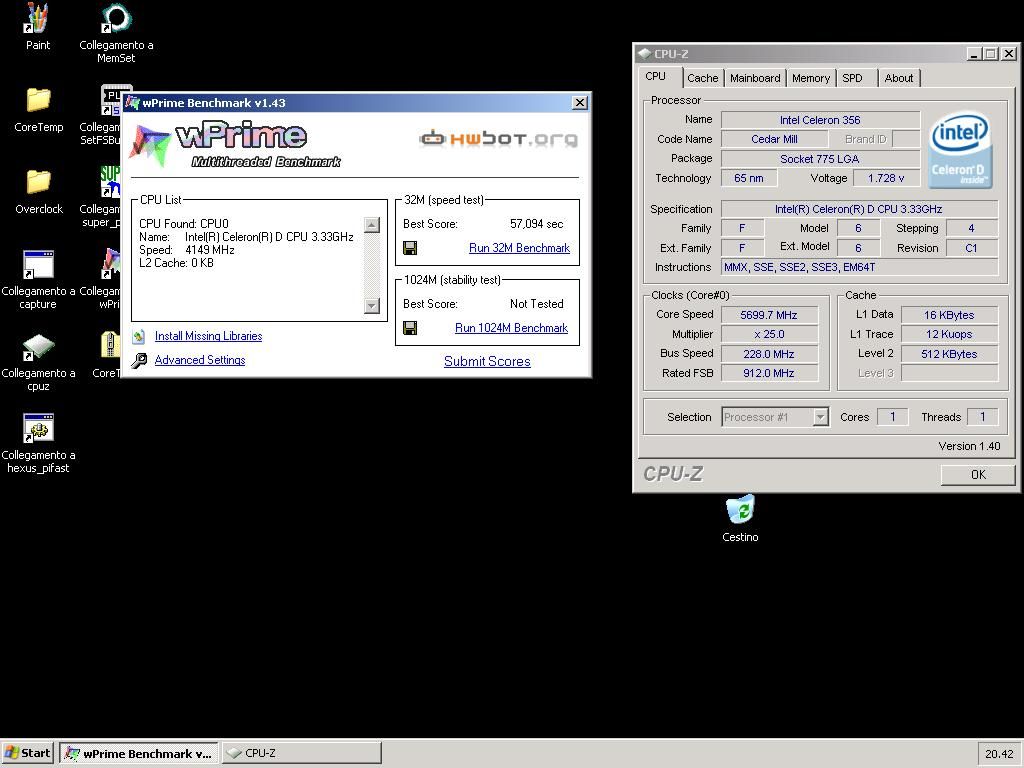1024x768 pixels.
Task: Click save icon beside Run 1024M Benchmark
Action: pos(410,328)
